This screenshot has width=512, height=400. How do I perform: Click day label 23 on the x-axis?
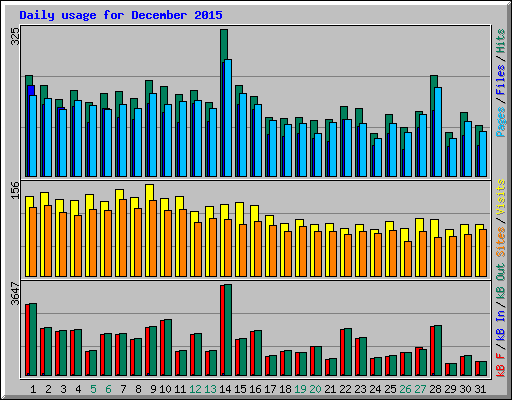[x=360, y=389]
